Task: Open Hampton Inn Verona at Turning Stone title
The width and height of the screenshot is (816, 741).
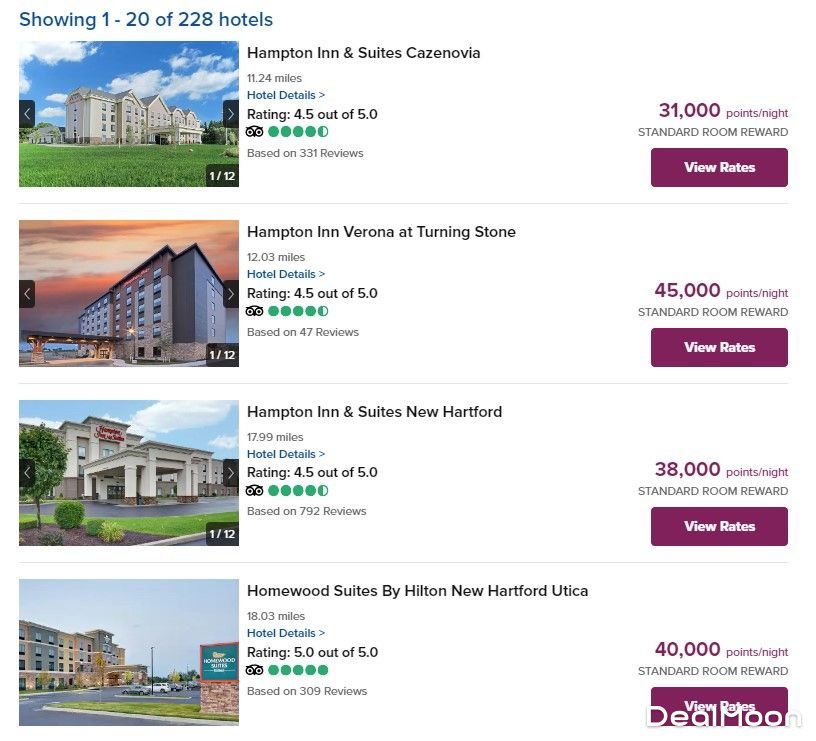Action: (381, 232)
